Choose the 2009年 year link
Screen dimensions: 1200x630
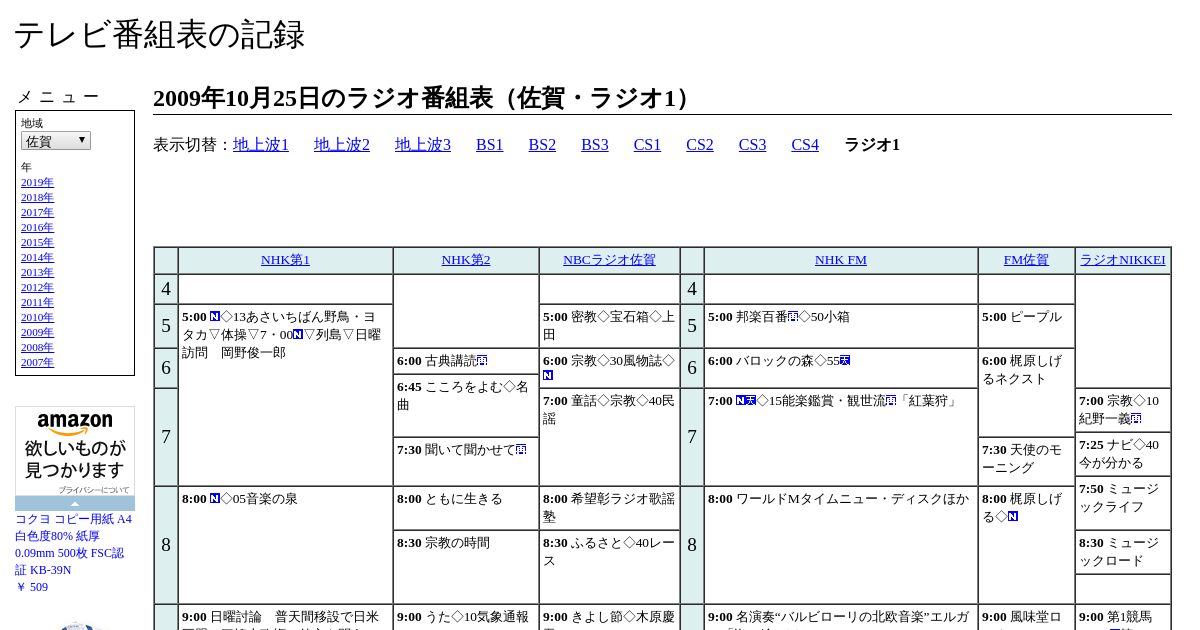pyautogui.click(x=37, y=332)
